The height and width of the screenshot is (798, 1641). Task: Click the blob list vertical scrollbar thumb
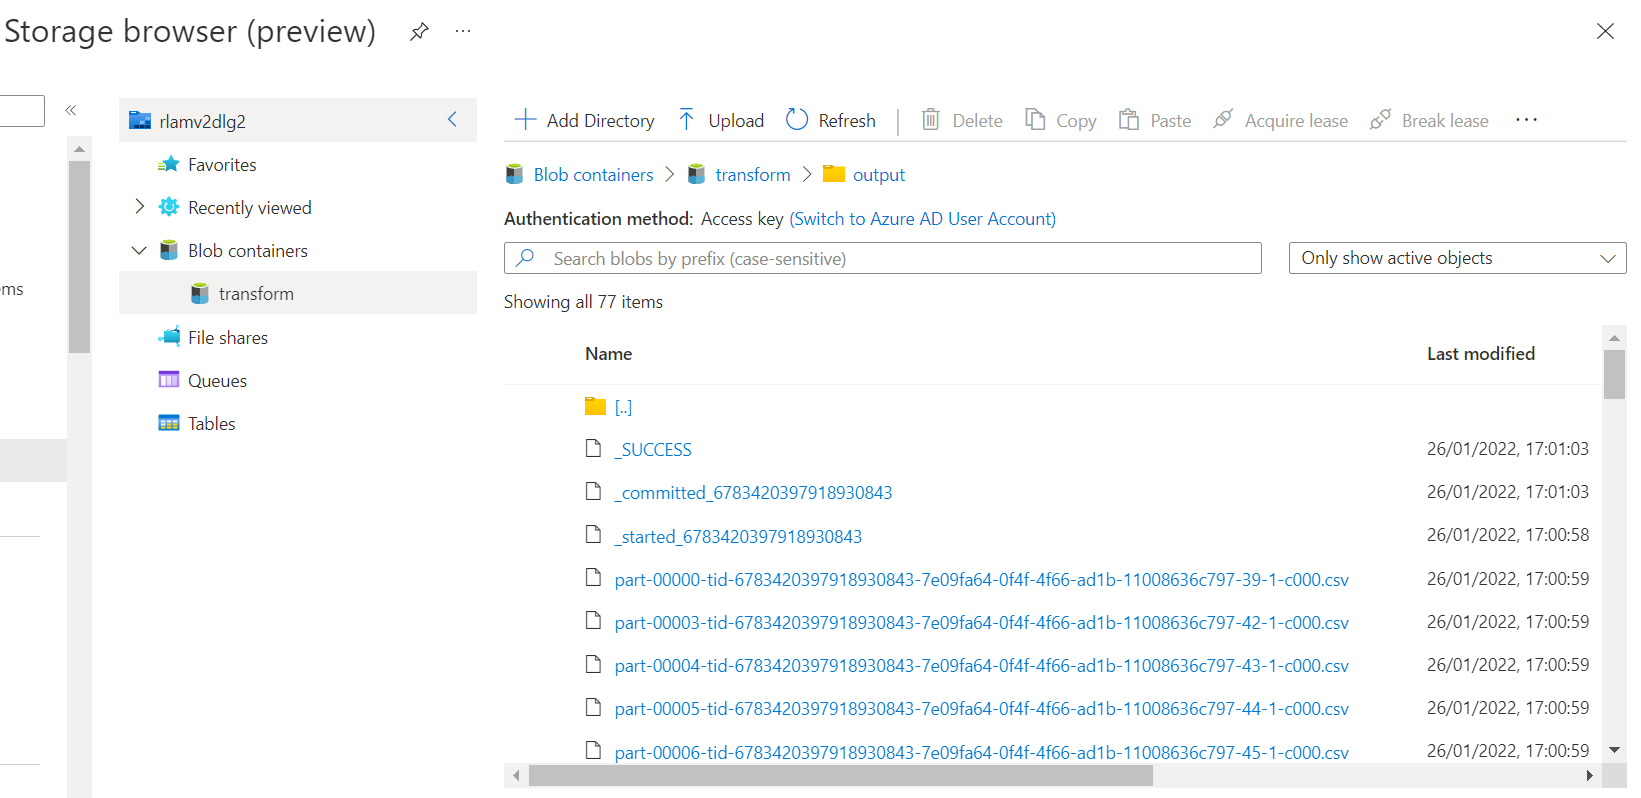pos(1614,374)
